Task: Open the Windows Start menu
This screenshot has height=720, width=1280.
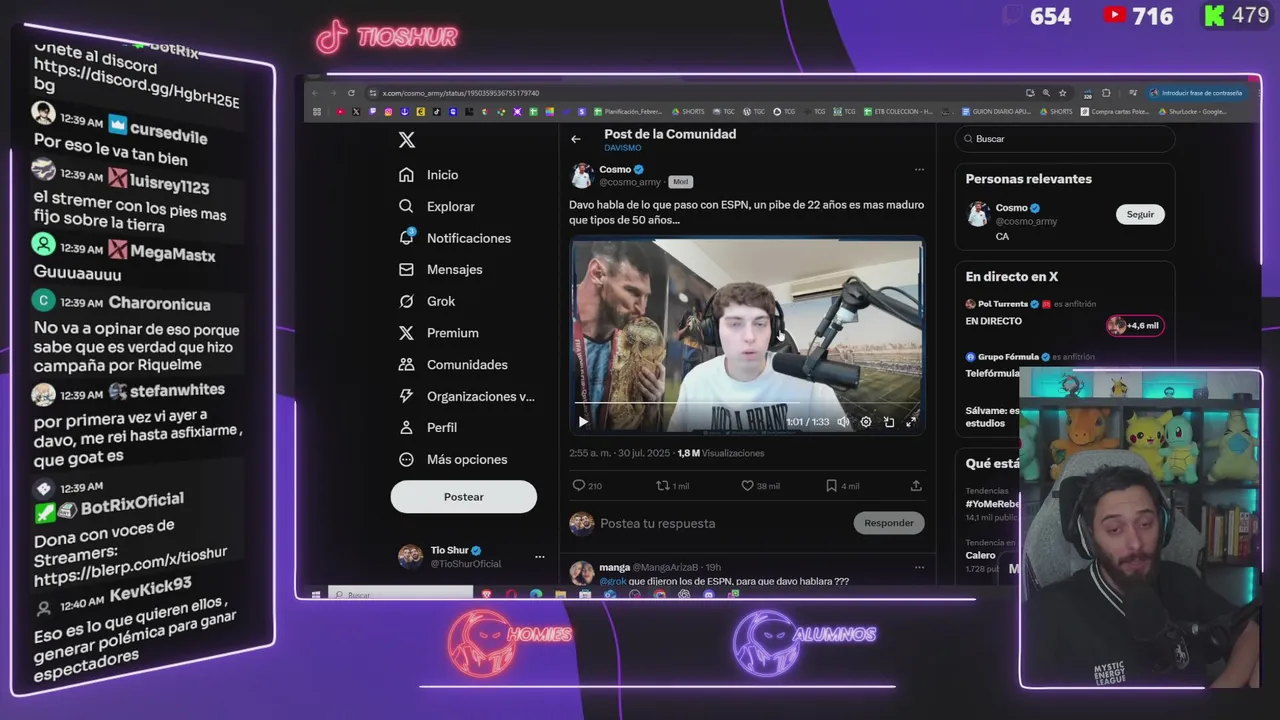Action: (316, 595)
